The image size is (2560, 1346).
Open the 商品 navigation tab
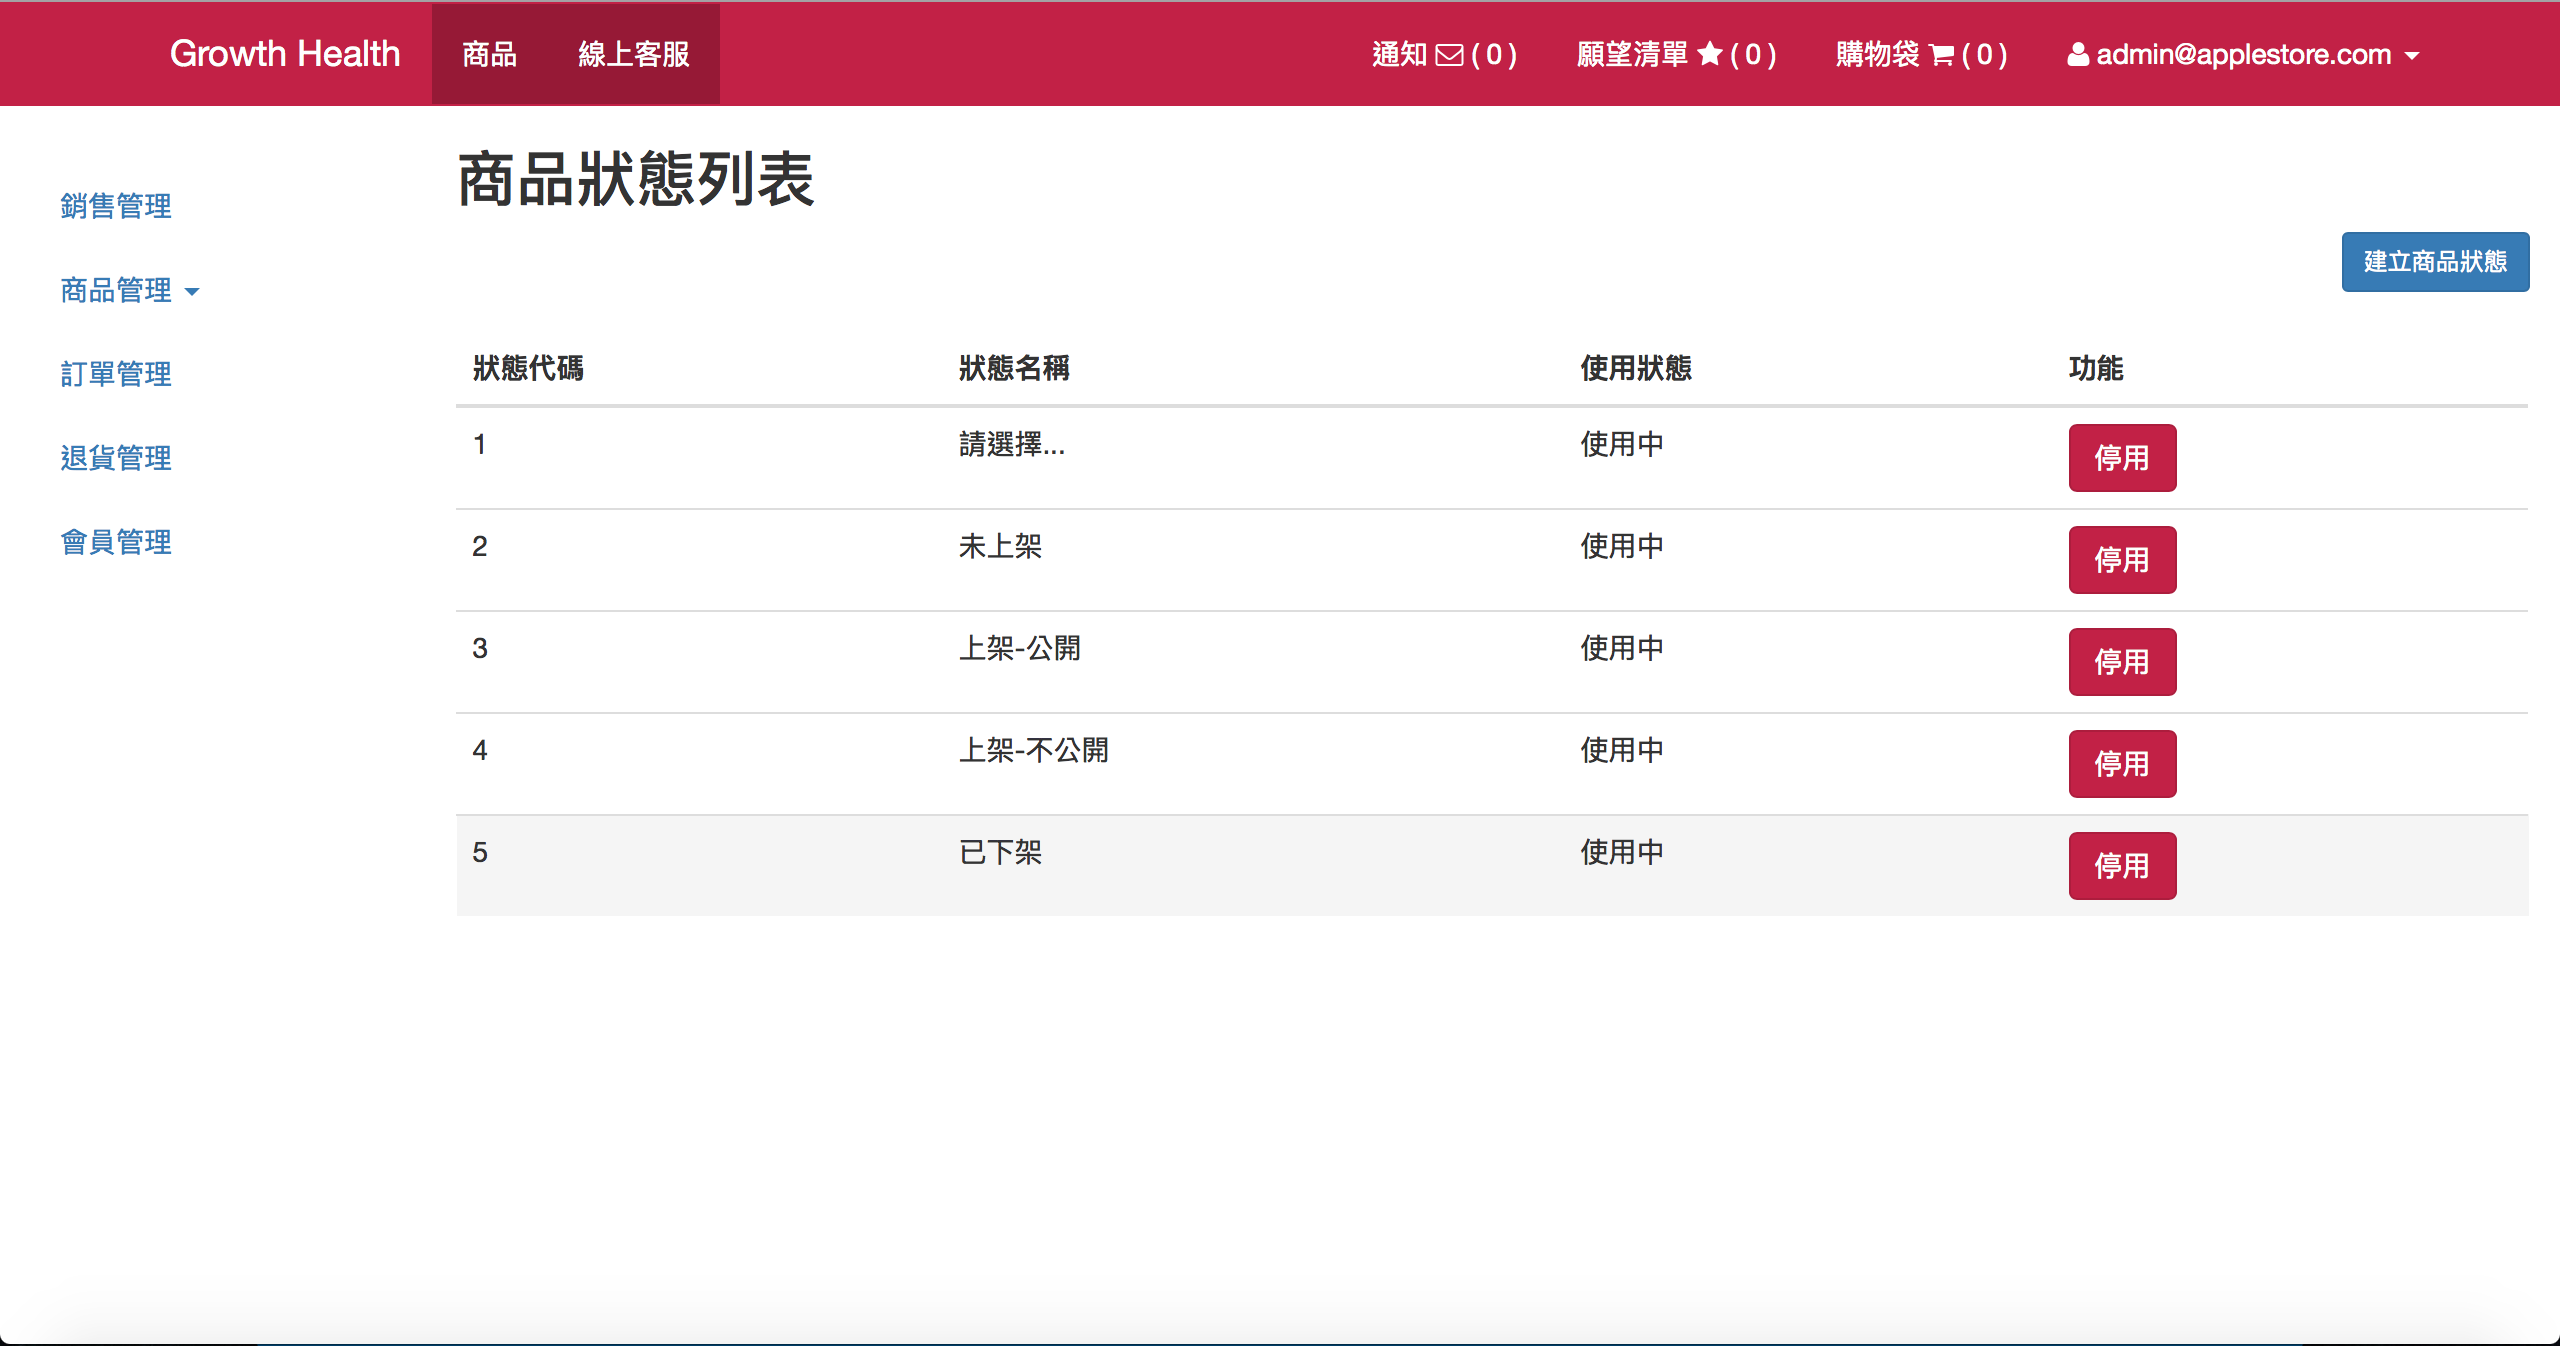tap(489, 54)
